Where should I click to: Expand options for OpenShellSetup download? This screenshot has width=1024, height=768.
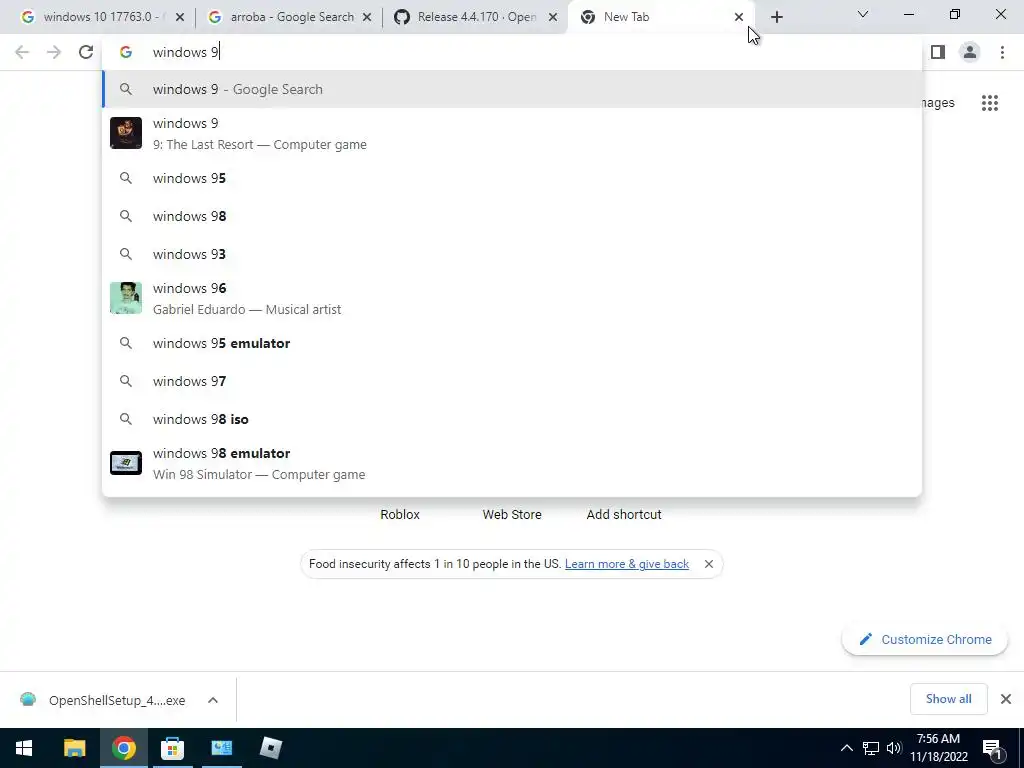click(213, 700)
